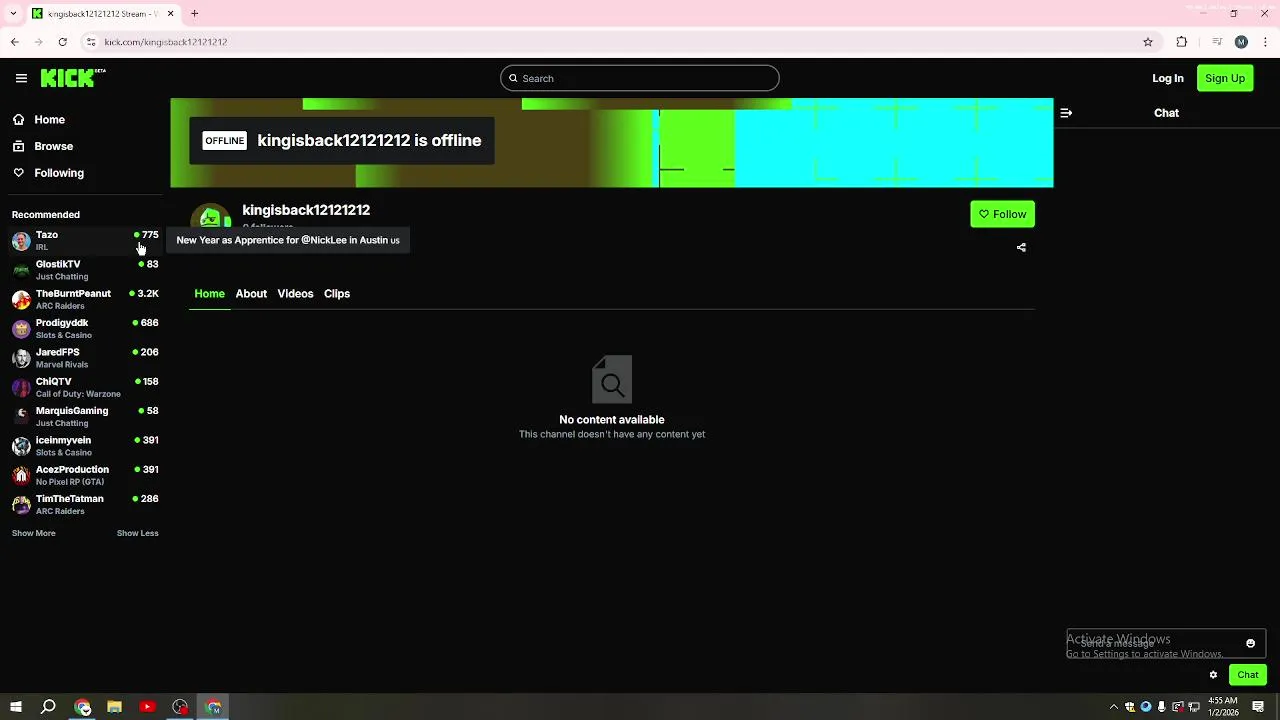Click the Send a message field
1280x720 pixels.
click(1166, 643)
